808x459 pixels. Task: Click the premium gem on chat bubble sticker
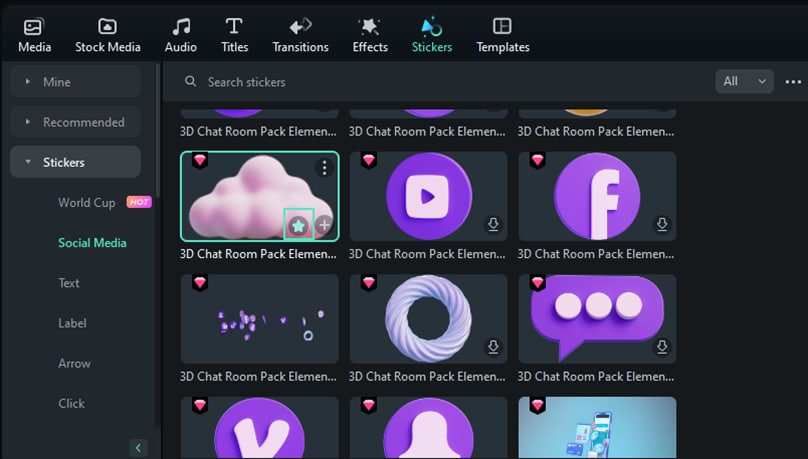point(537,283)
